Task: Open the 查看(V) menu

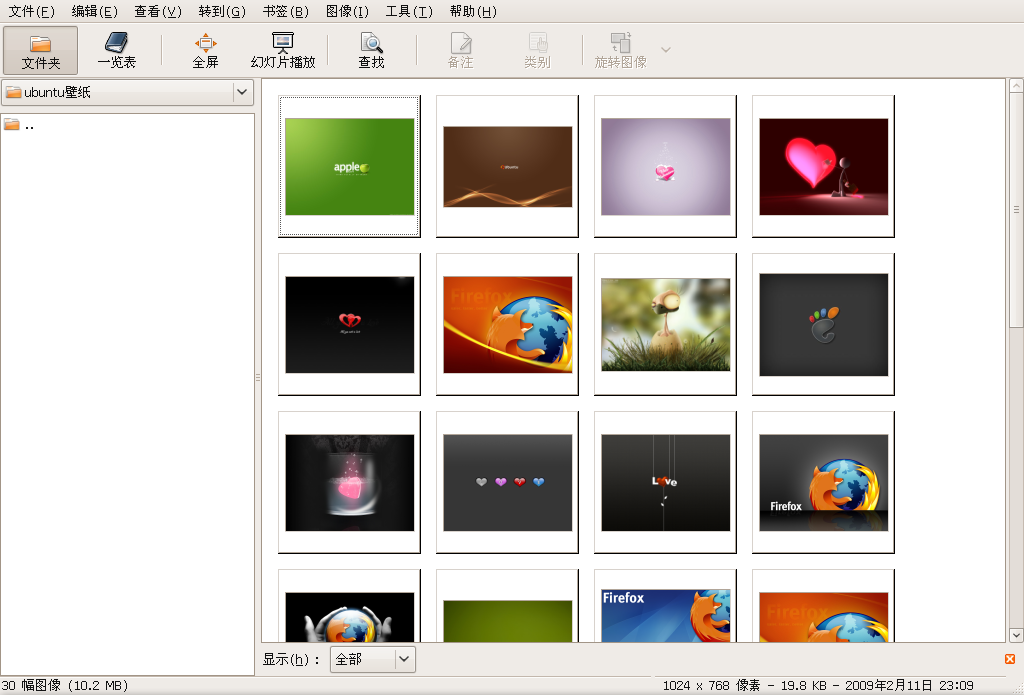Action: click(x=158, y=11)
